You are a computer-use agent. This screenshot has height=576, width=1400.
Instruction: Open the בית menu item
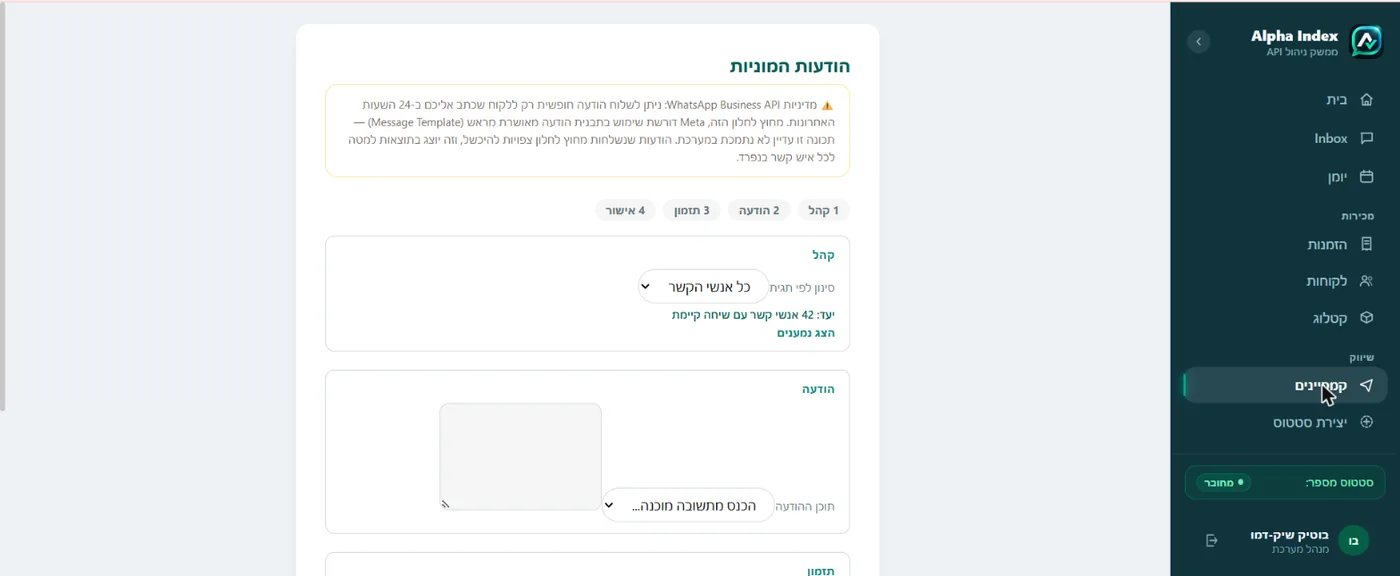click(x=1285, y=100)
